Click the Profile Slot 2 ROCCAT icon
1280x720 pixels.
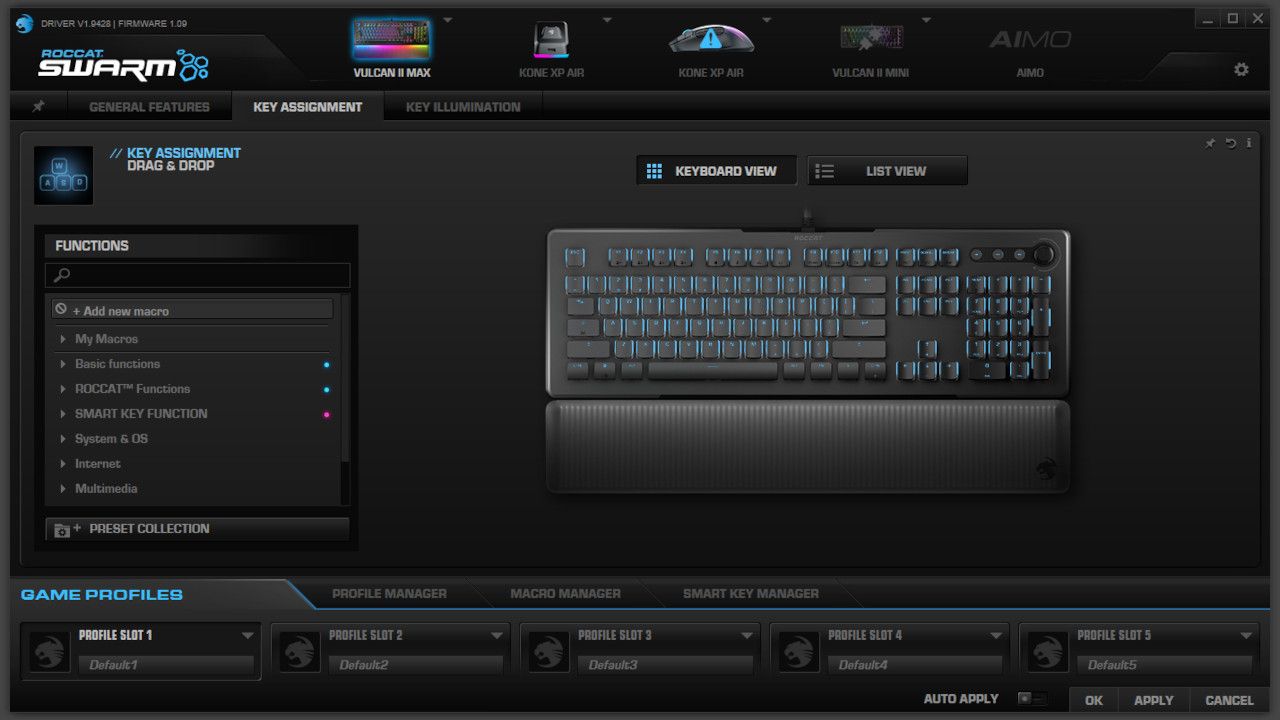point(297,650)
